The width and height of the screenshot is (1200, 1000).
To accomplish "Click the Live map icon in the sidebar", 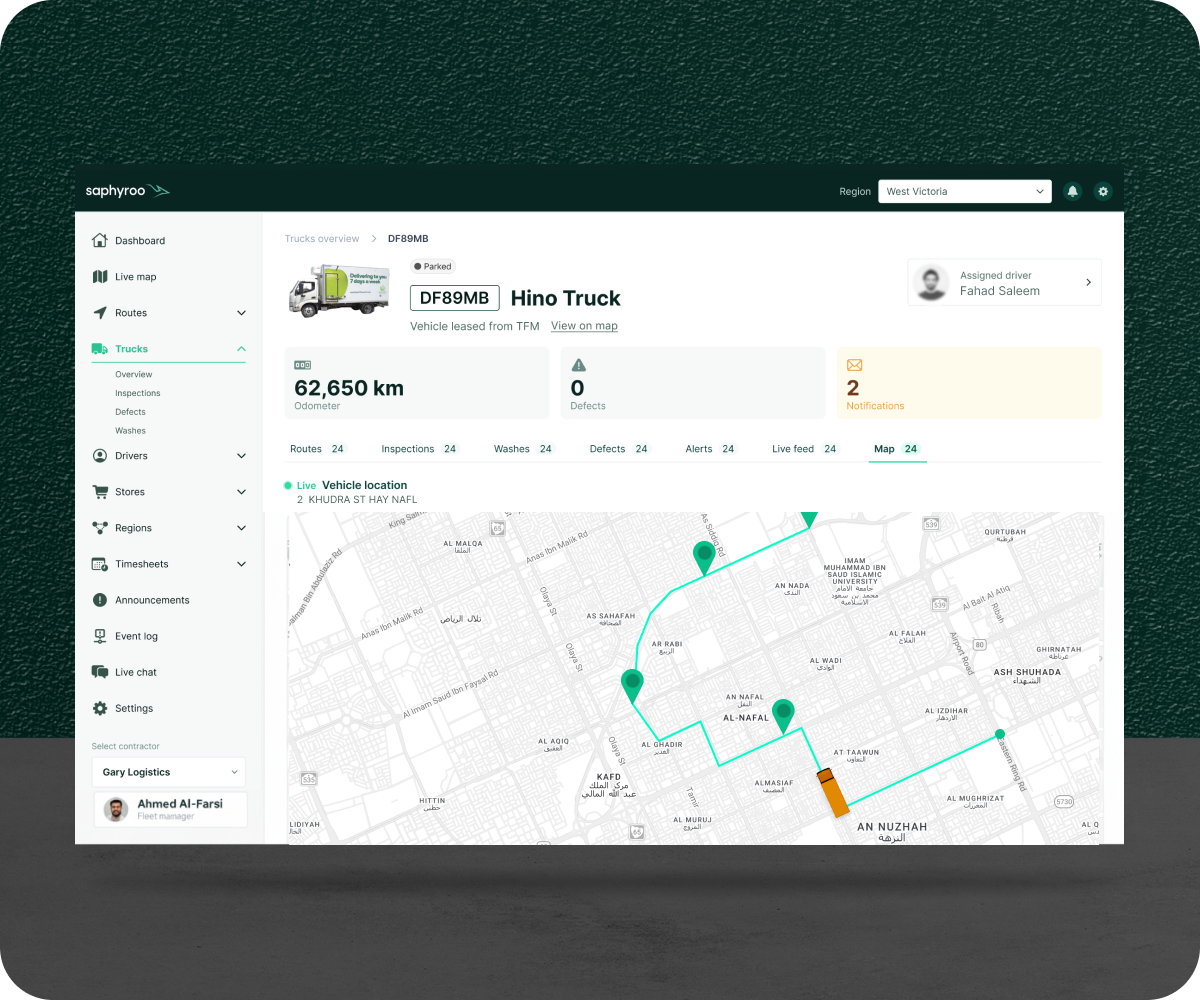I will pyautogui.click(x=99, y=276).
